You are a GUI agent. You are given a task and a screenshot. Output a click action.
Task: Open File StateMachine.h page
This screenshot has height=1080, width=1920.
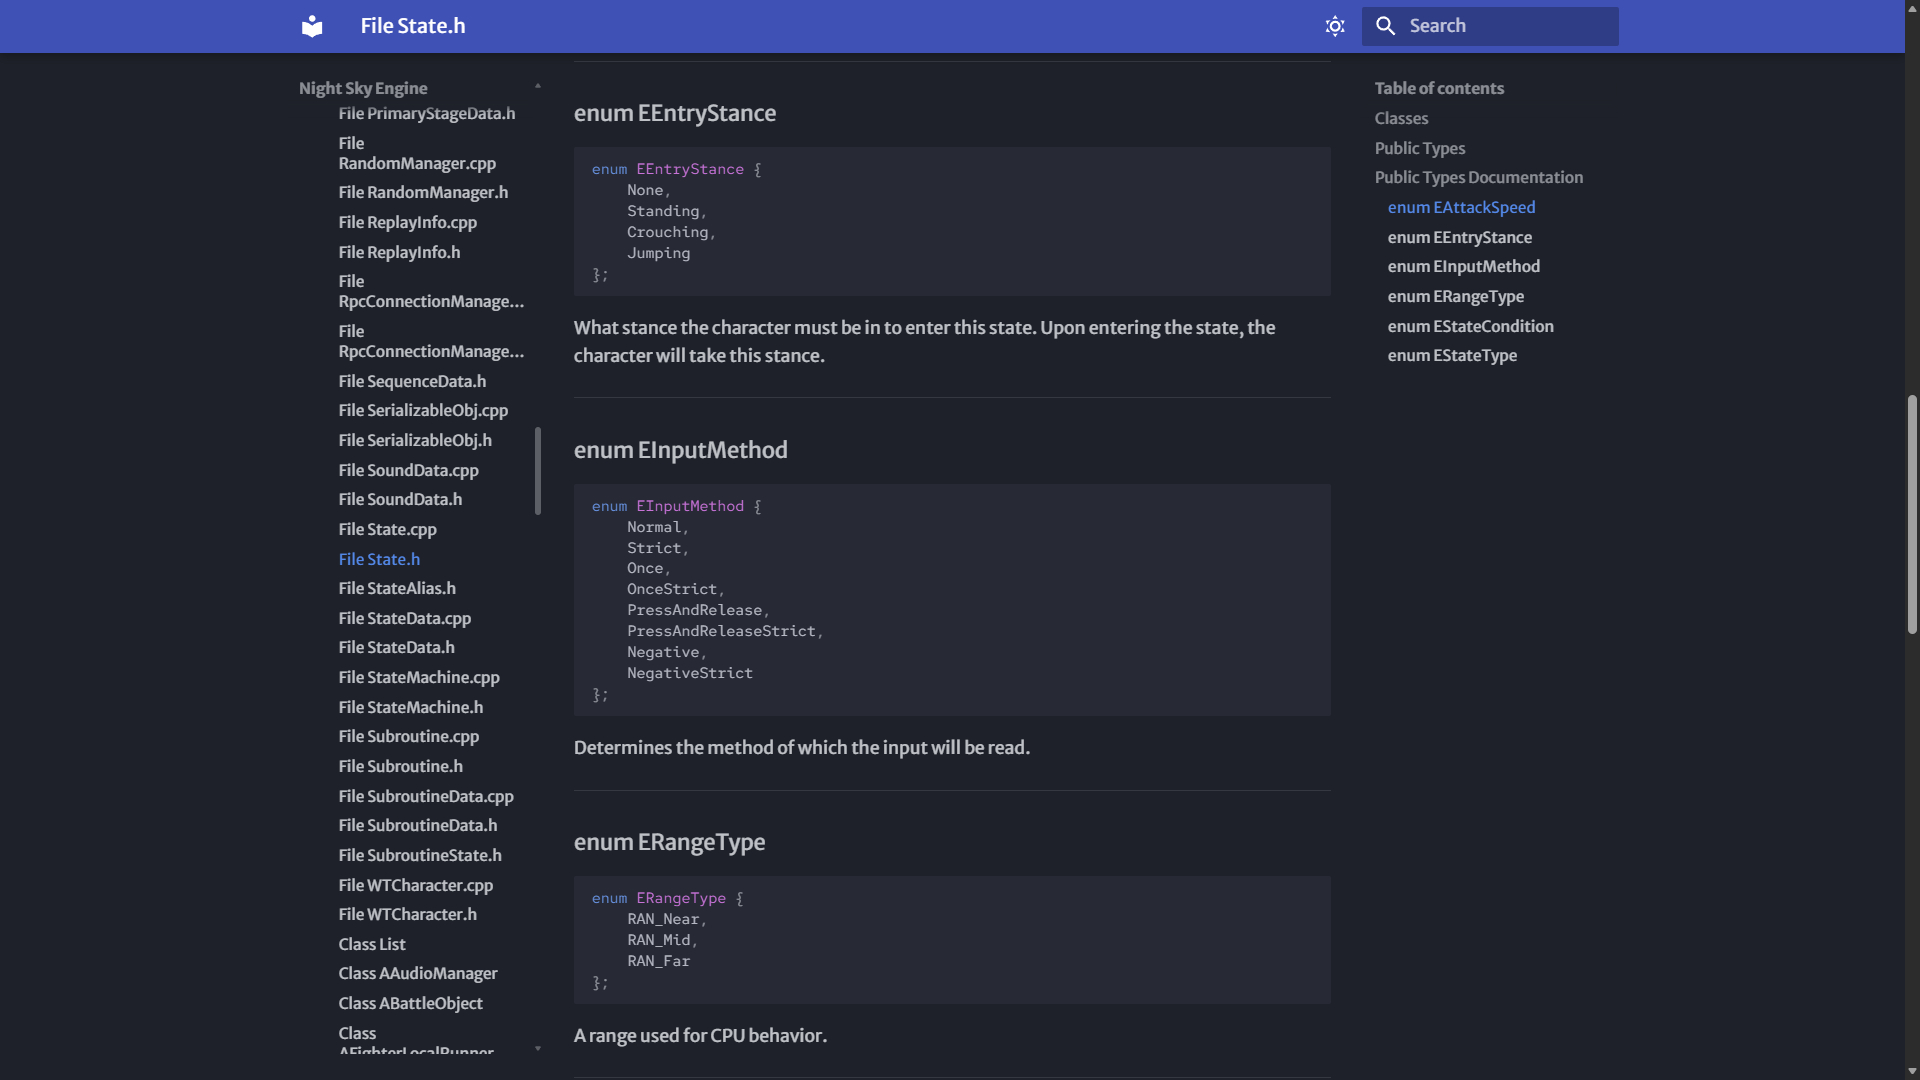[410, 707]
